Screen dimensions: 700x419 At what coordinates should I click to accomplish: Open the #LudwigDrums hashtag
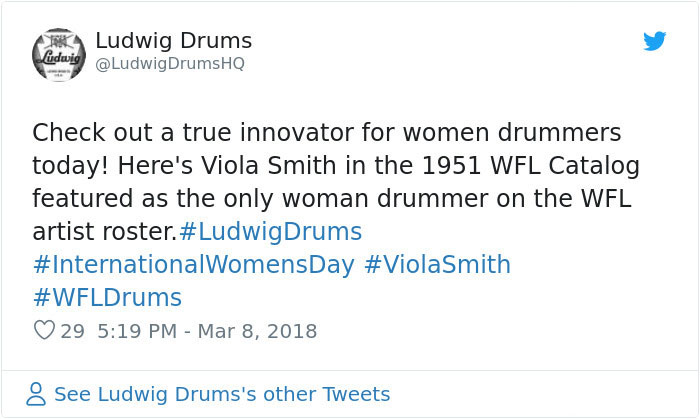(x=270, y=232)
